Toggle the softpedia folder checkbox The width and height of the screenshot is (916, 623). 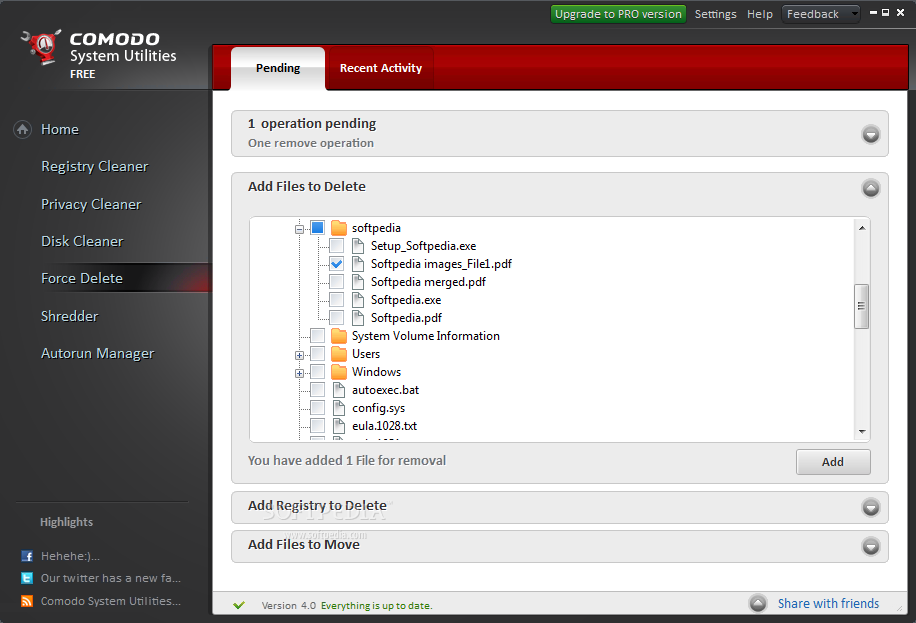click(x=317, y=227)
